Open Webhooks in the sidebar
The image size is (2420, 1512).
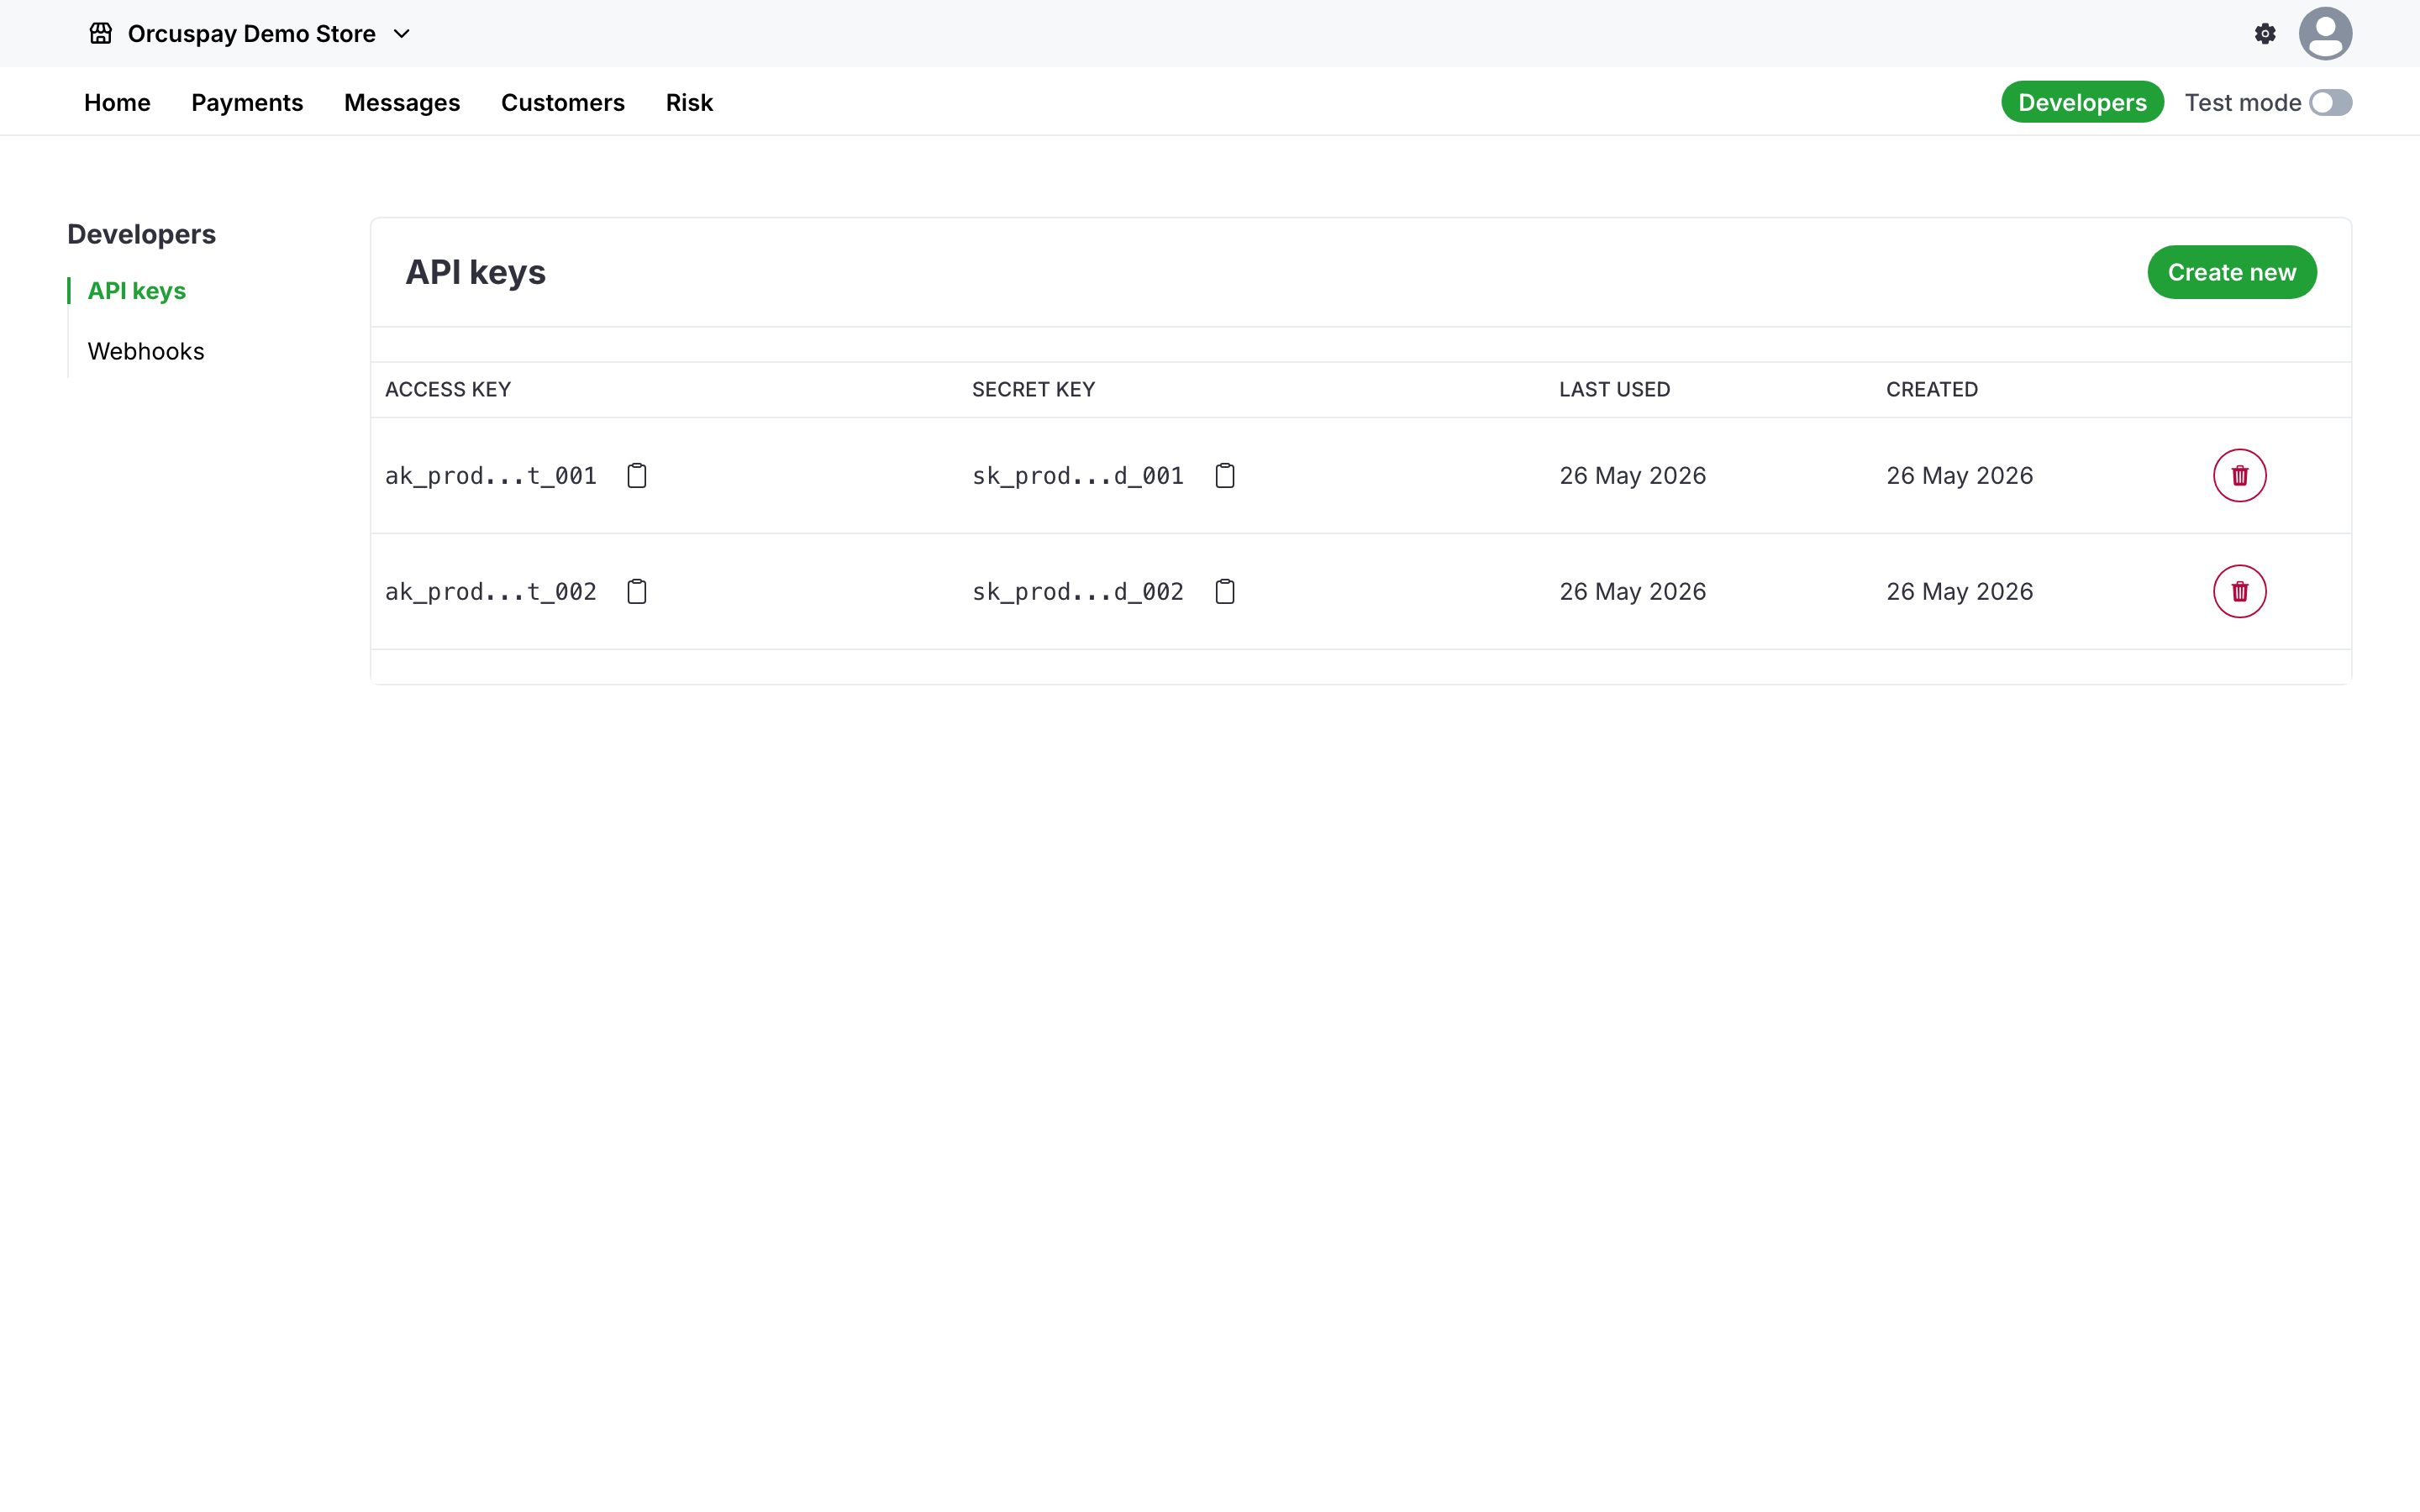tap(146, 351)
